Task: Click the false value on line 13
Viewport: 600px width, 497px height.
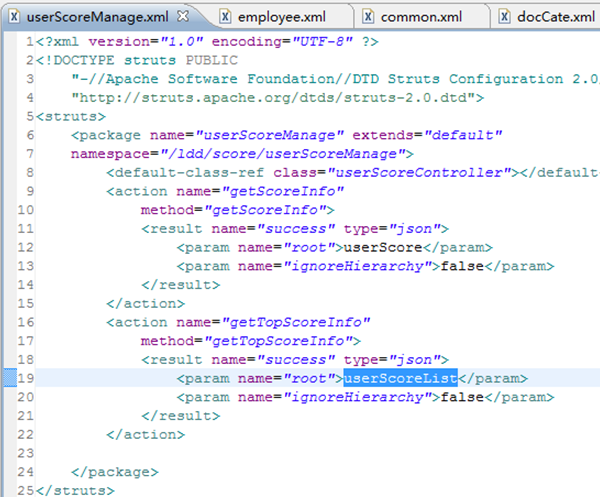Action: [462, 266]
